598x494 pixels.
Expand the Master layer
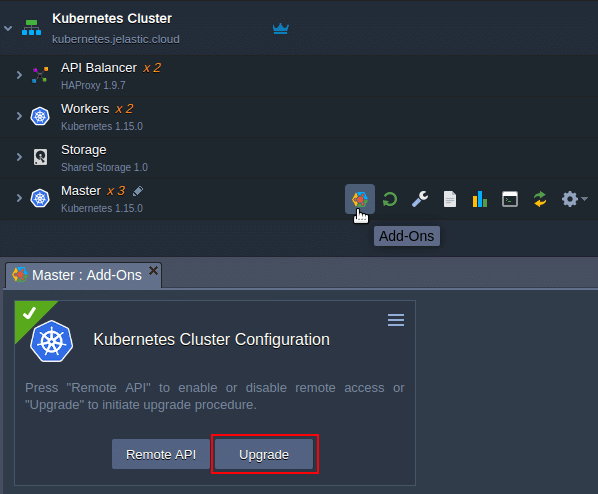pos(19,198)
